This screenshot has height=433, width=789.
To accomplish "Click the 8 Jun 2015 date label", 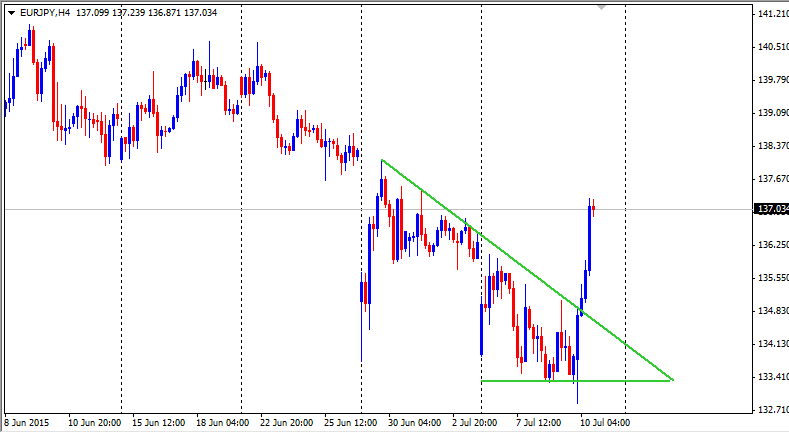I will pyautogui.click(x=27, y=422).
